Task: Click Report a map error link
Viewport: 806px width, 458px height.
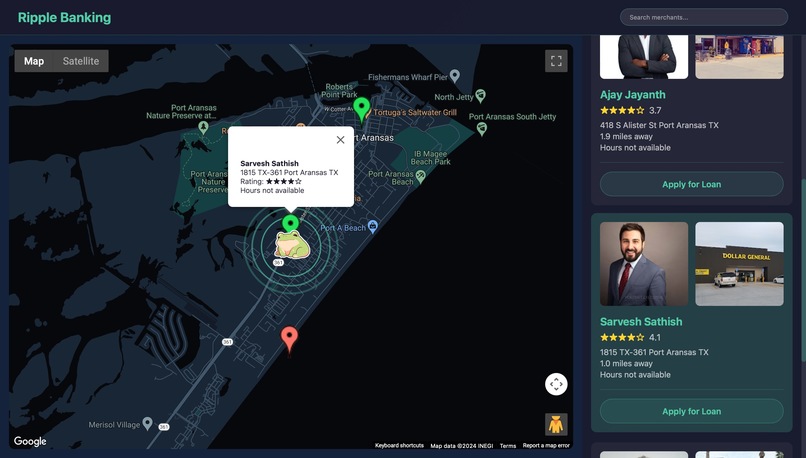Action: coord(546,446)
